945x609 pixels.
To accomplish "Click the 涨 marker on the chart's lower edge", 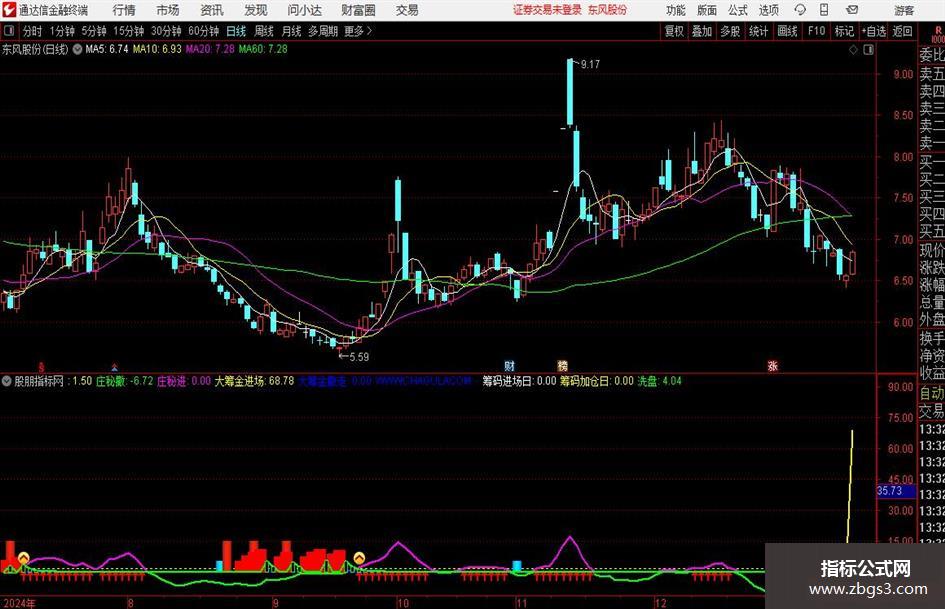I will coord(773,365).
